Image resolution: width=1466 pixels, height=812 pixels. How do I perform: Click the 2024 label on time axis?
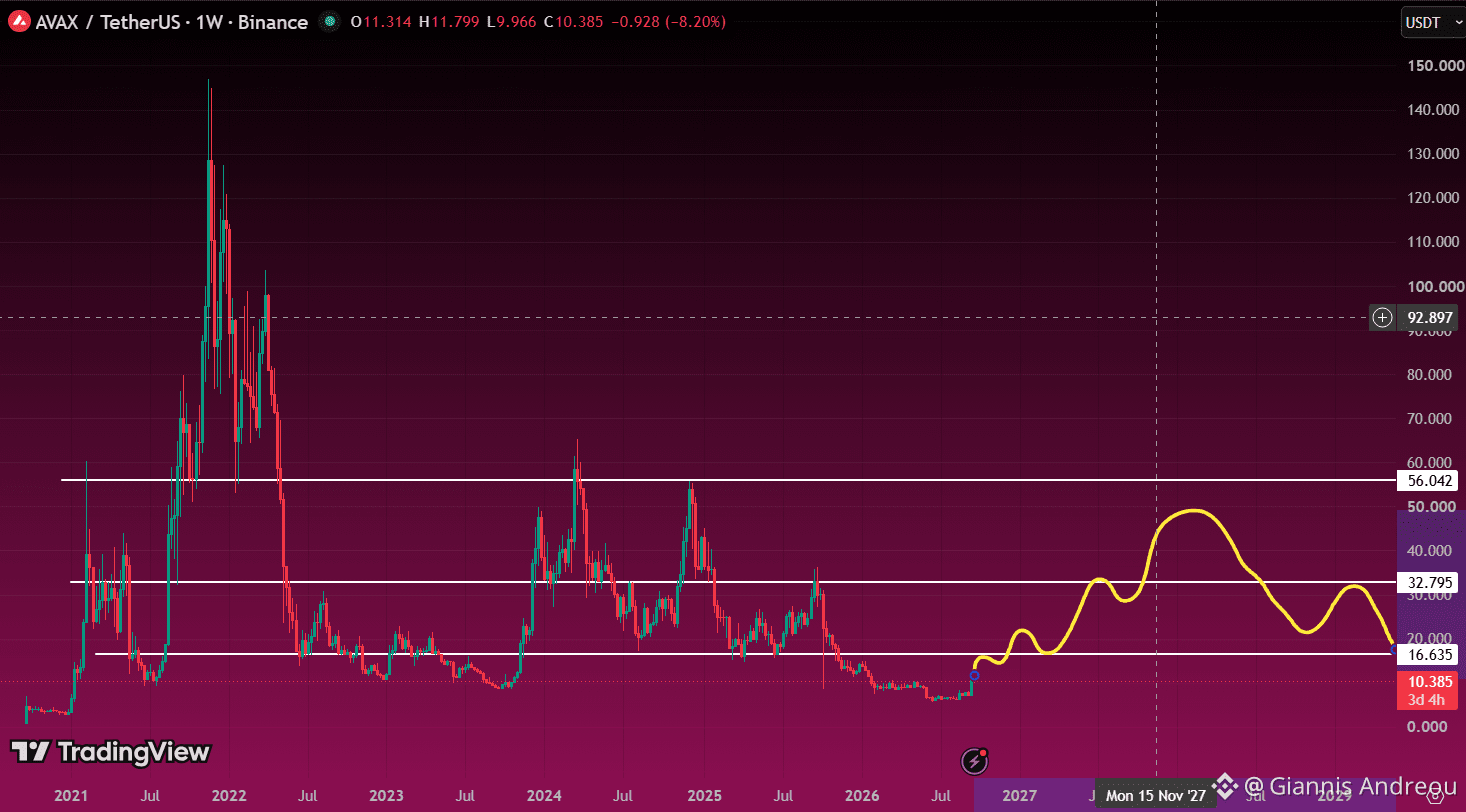coord(544,796)
